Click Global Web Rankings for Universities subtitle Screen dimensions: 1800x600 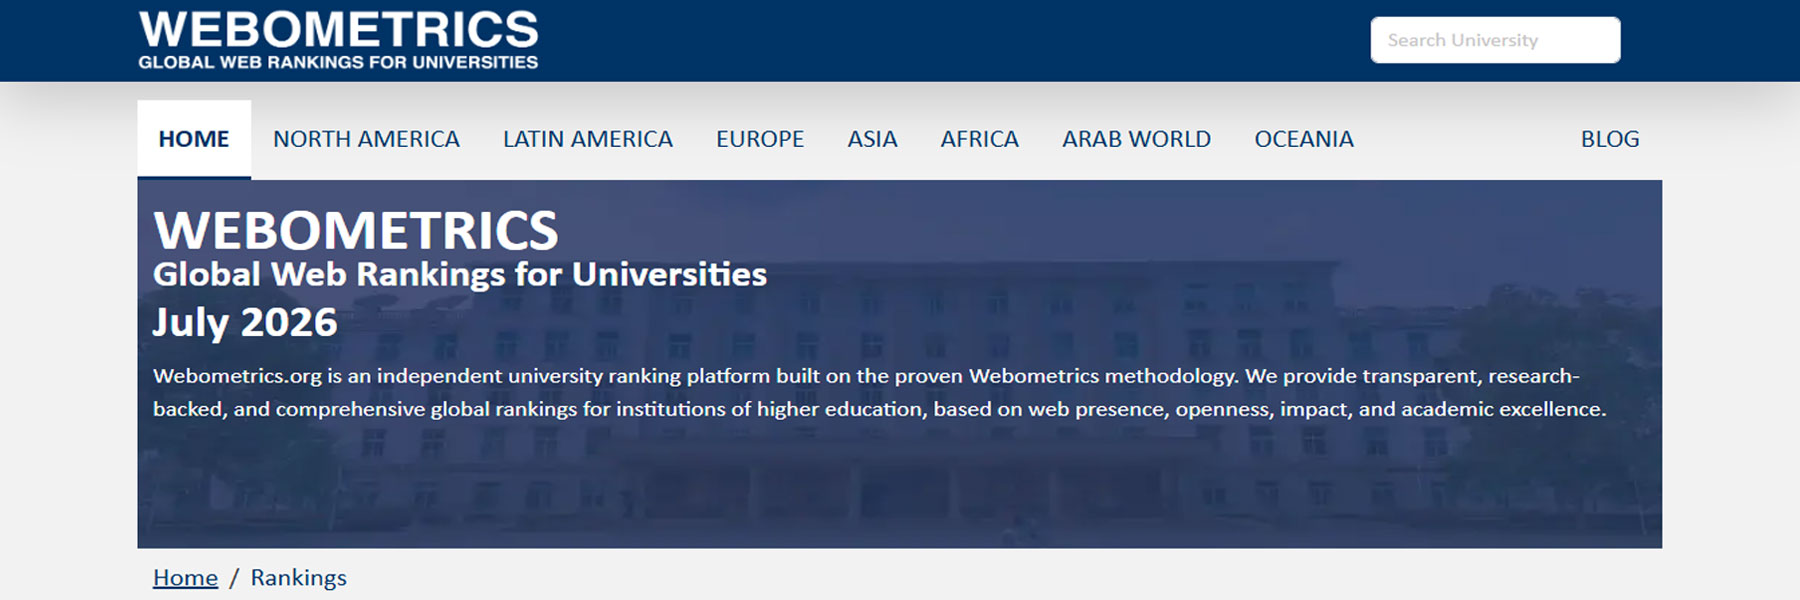tap(460, 274)
